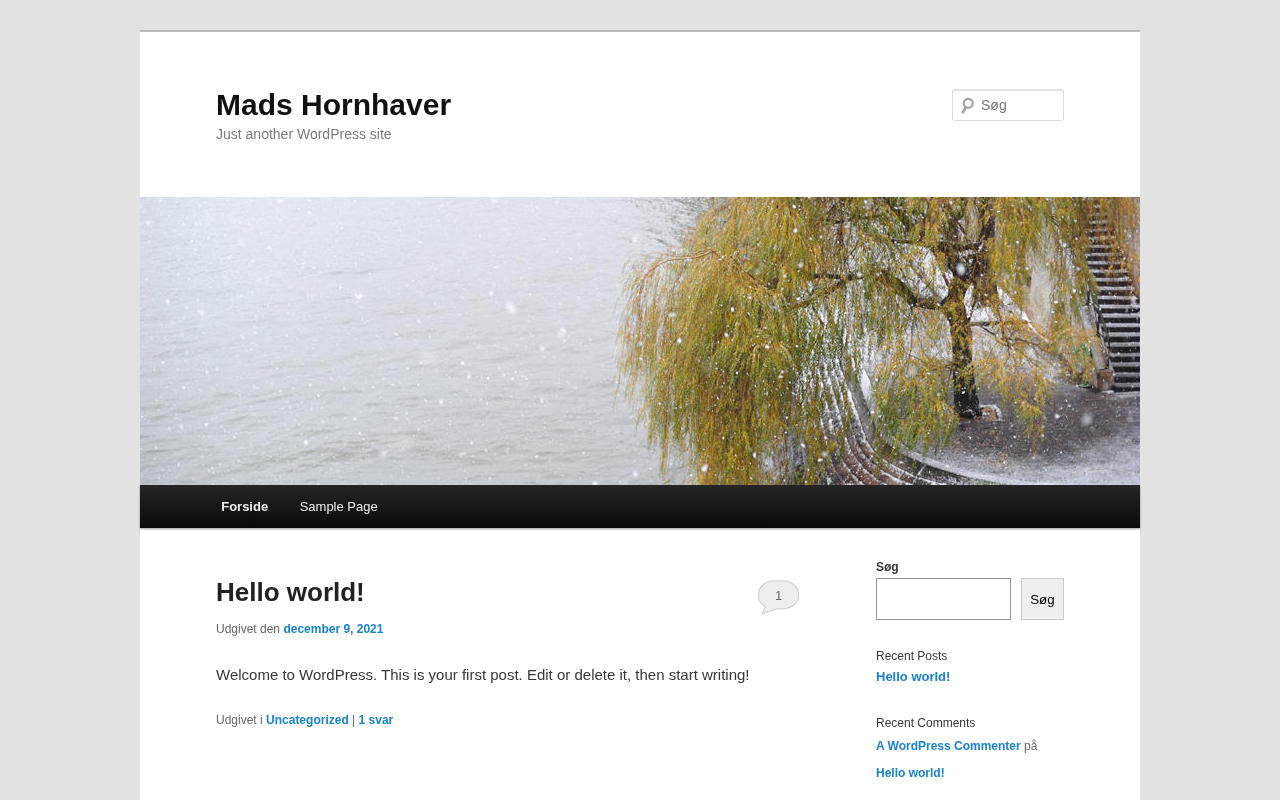The image size is (1280, 800).
Task: Open the Mads Hornhaver site title
Action: [333, 105]
